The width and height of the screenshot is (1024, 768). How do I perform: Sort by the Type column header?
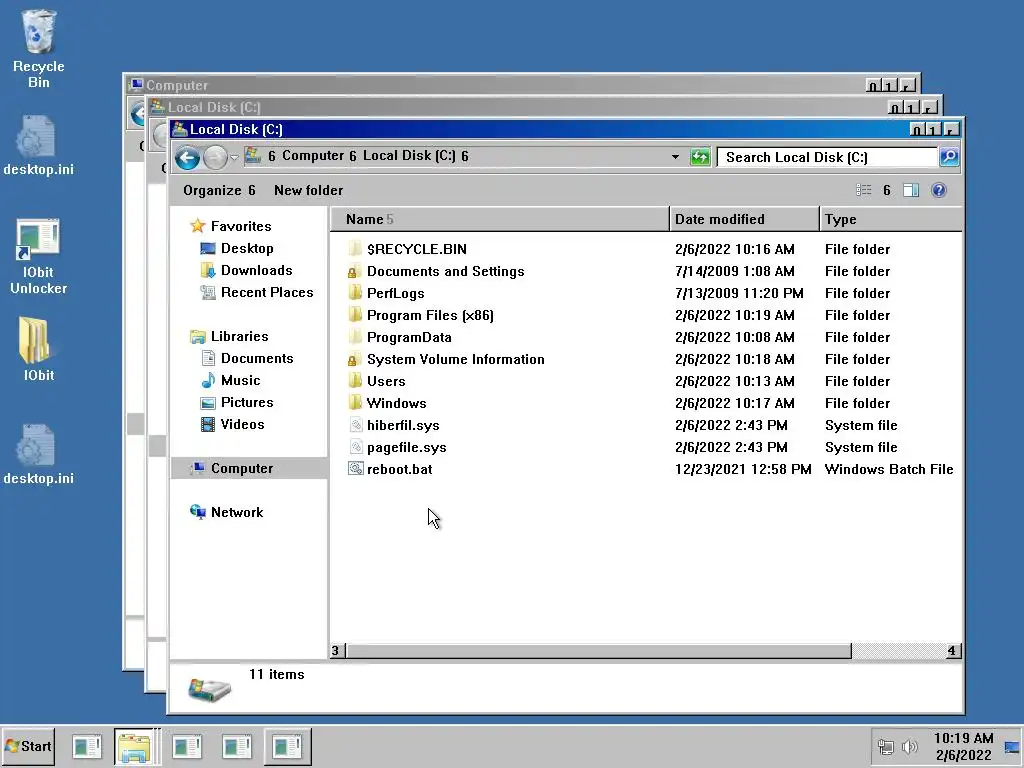(x=891, y=219)
